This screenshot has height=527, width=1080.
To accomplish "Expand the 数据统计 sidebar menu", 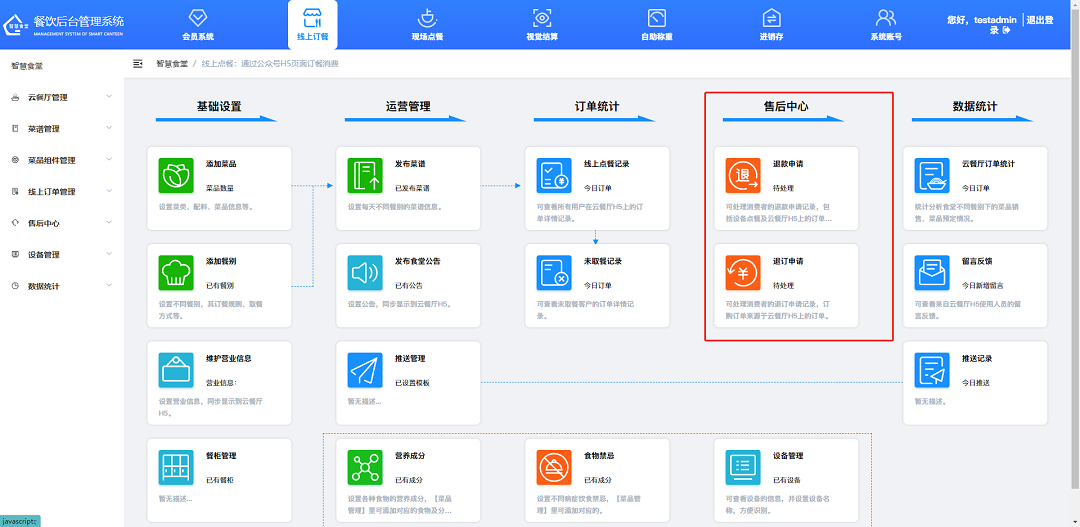I will tap(60, 286).
